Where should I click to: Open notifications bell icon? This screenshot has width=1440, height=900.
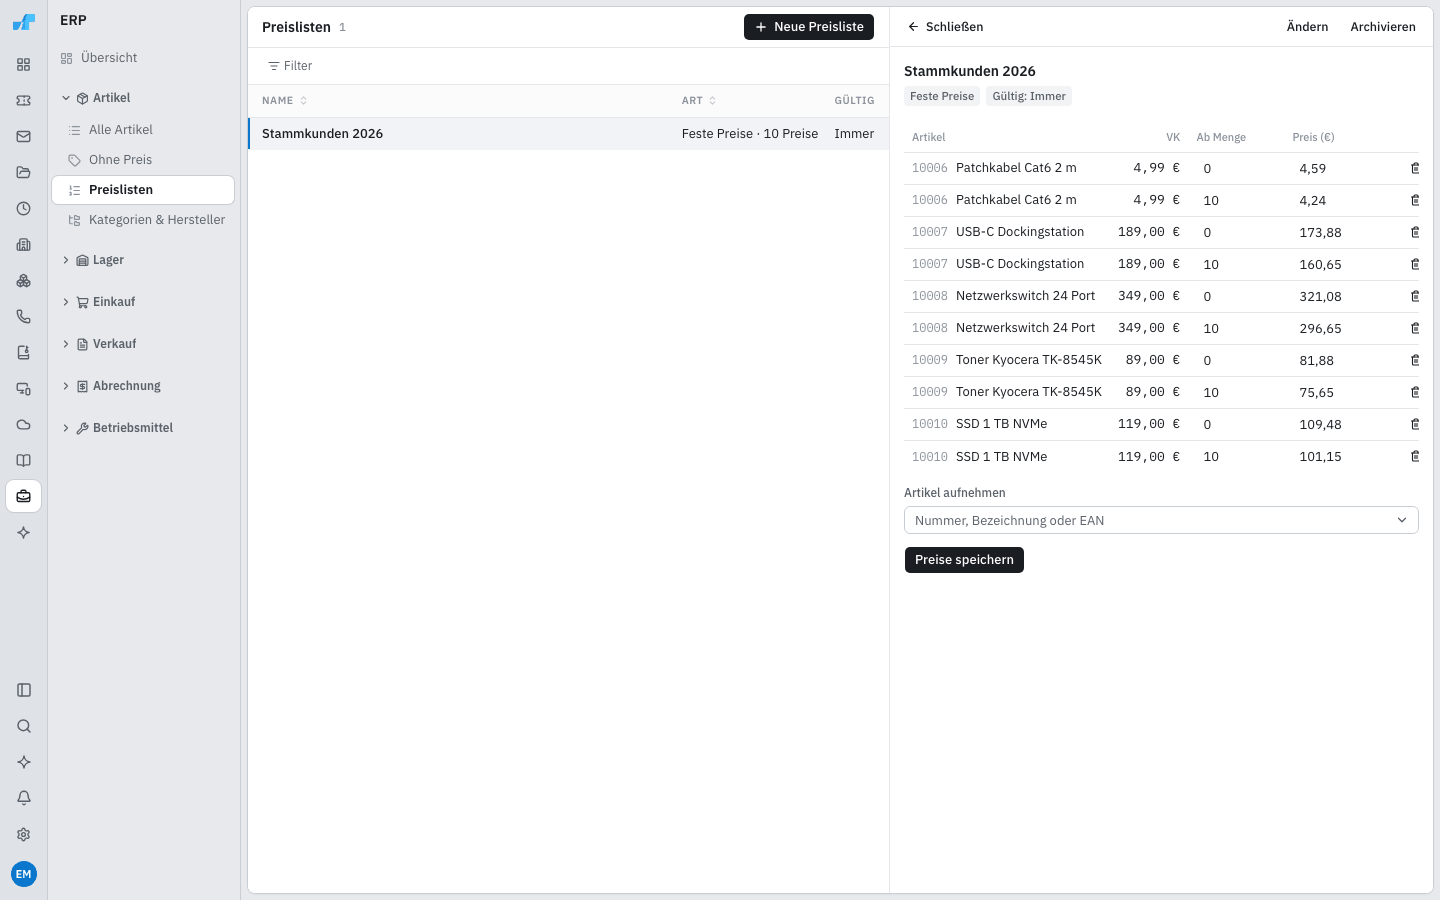[x=24, y=798]
